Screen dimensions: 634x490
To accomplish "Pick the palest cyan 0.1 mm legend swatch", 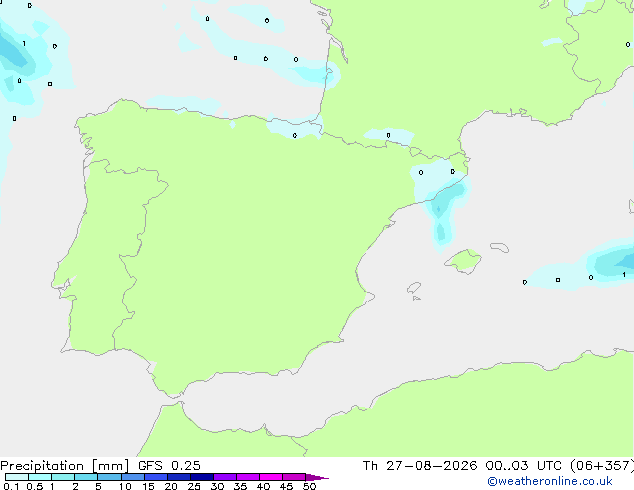I will [17, 477].
